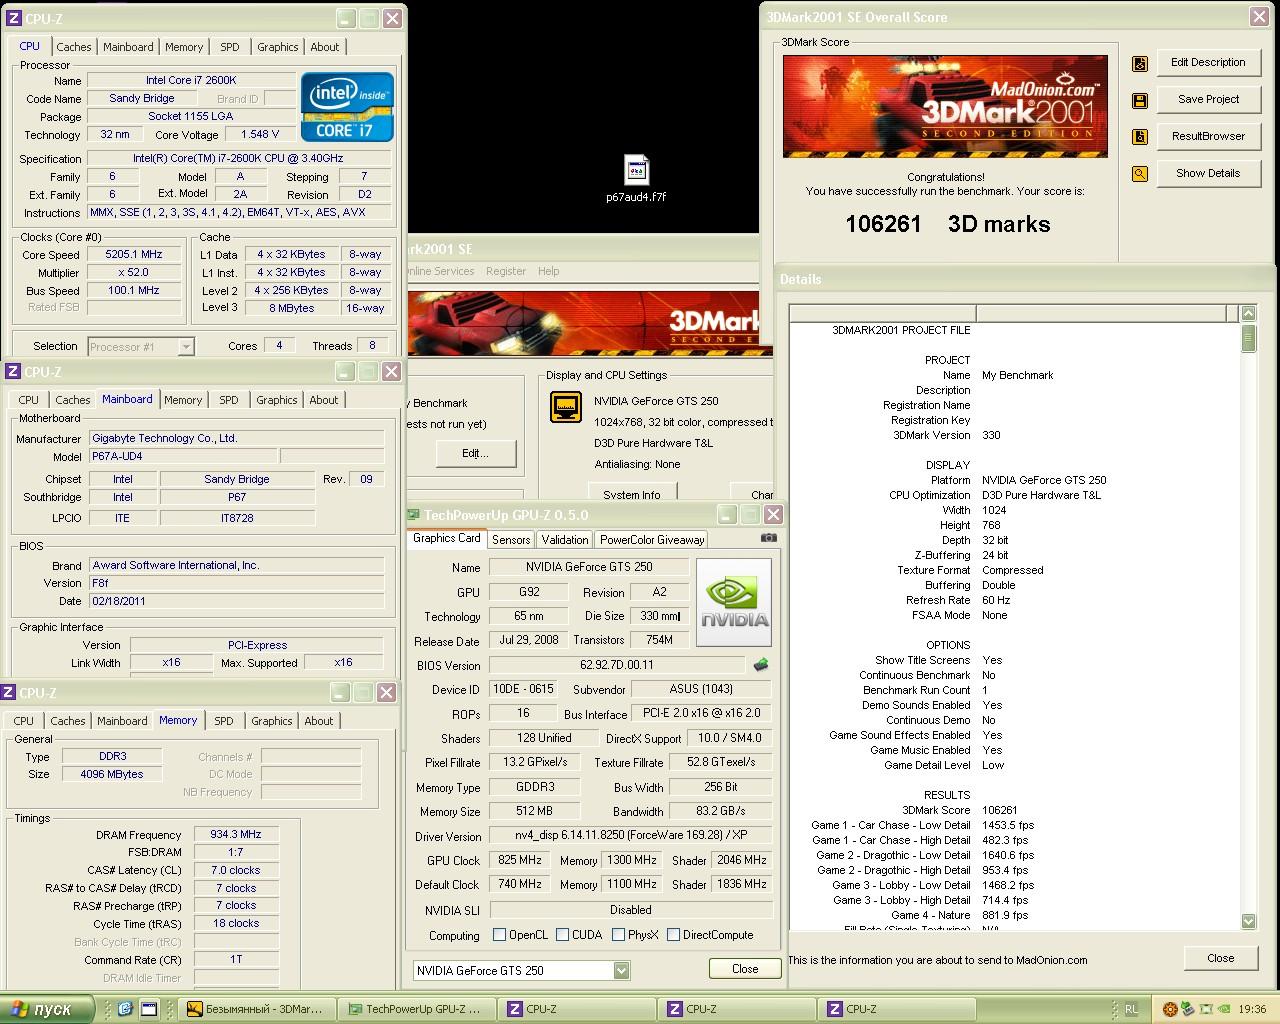Click the motherboard model P67A-UD4
Viewport: 1280px width, 1024px height.
pyautogui.click(x=183, y=457)
